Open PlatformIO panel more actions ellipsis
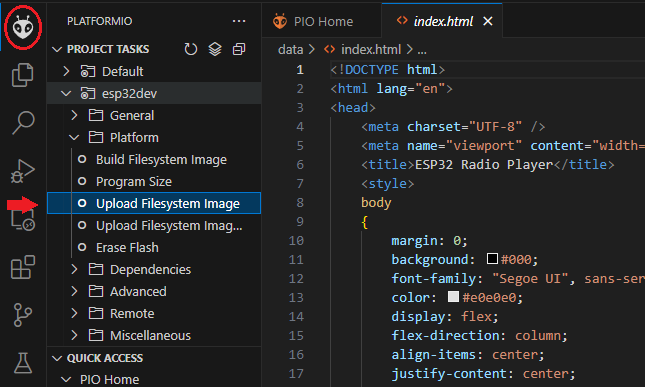The width and height of the screenshot is (645, 387). tap(239, 21)
